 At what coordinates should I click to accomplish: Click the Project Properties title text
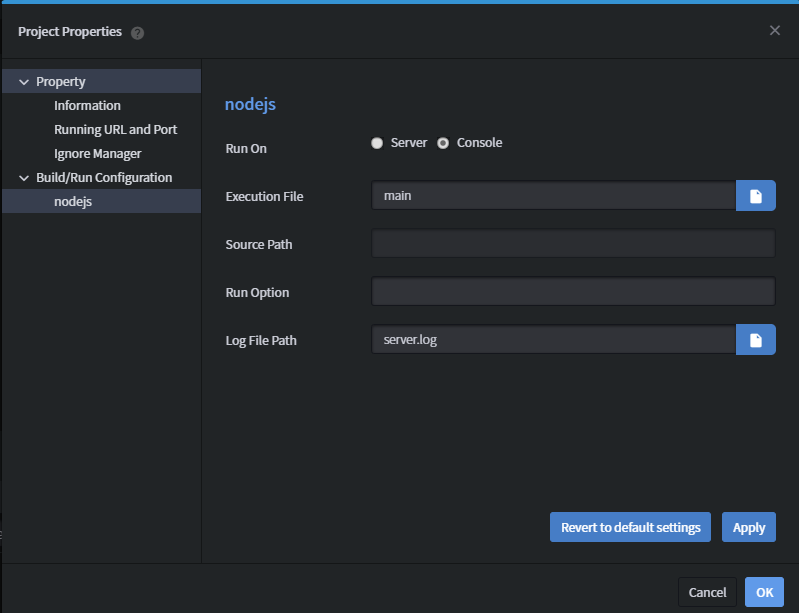click(x=70, y=32)
